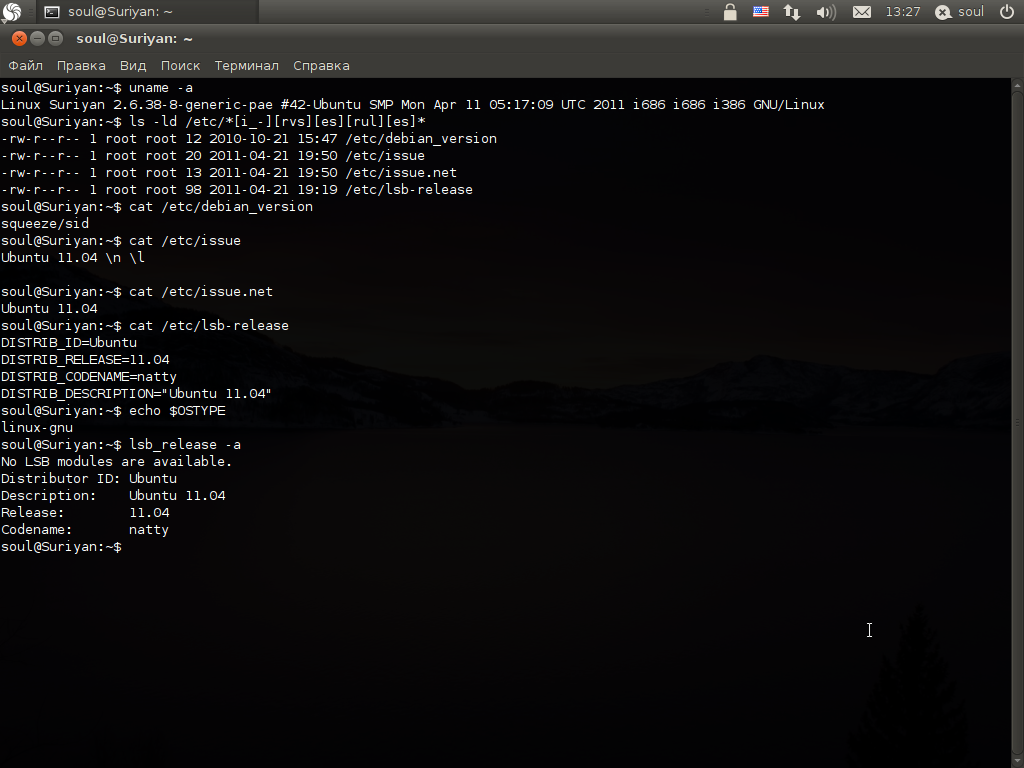Open the network connection arrows indicator

792,12
